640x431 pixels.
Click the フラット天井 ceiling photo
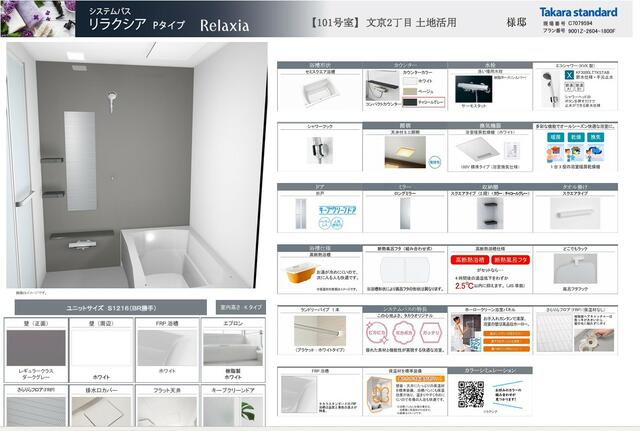pyautogui.click(x=167, y=412)
